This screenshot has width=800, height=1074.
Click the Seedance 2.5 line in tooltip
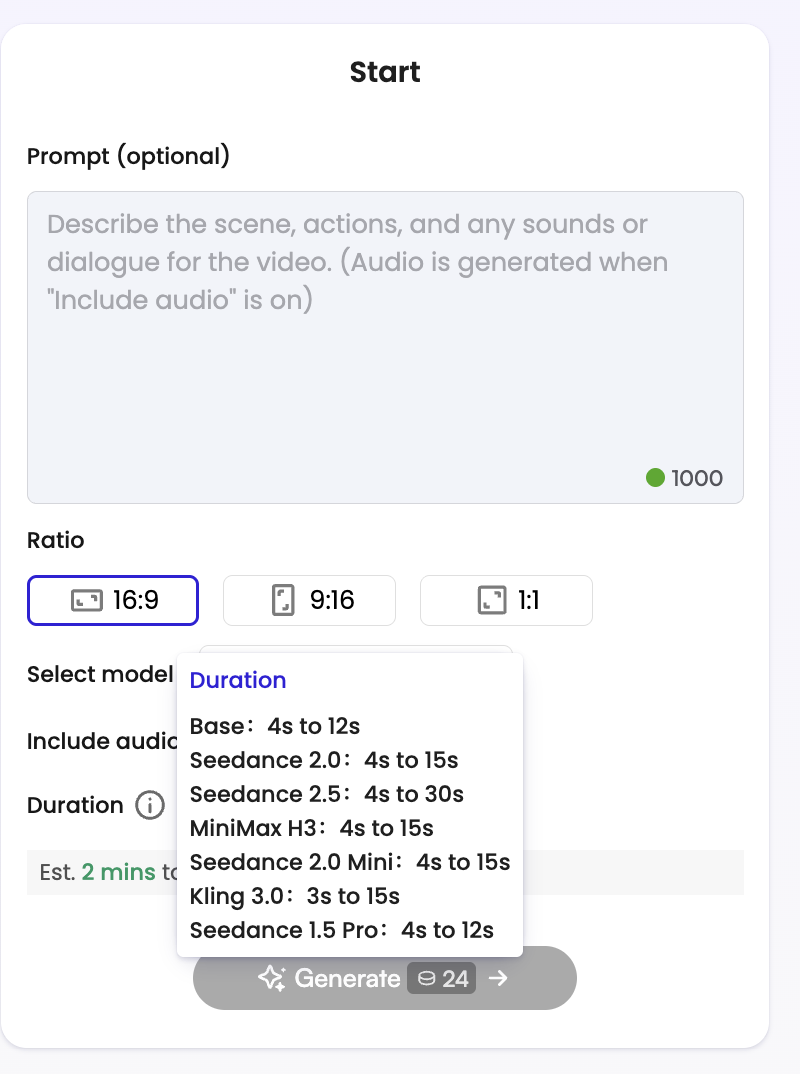327,794
